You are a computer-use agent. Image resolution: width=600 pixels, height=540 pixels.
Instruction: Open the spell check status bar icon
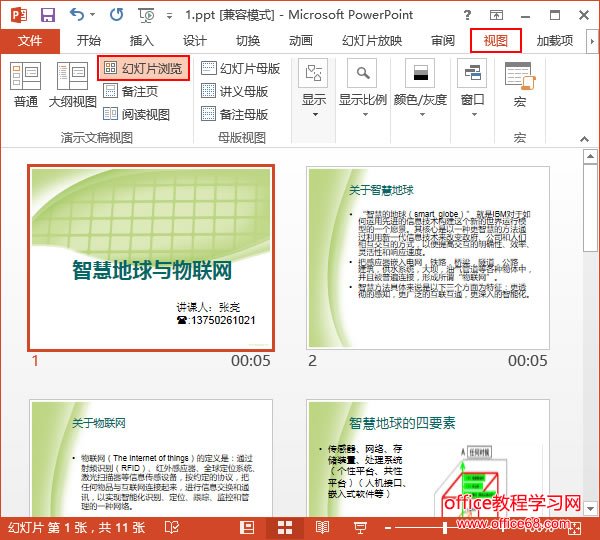pos(172,528)
